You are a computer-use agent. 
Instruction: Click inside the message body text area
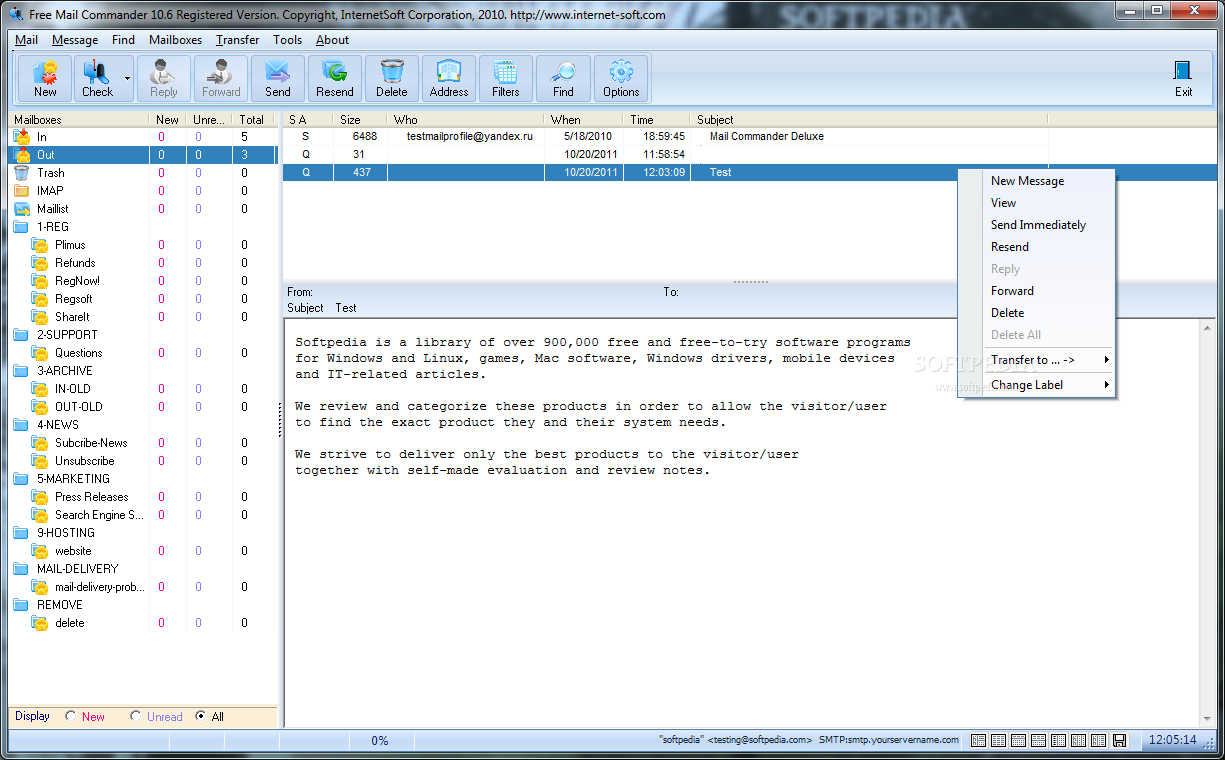pyautogui.click(x=742, y=523)
